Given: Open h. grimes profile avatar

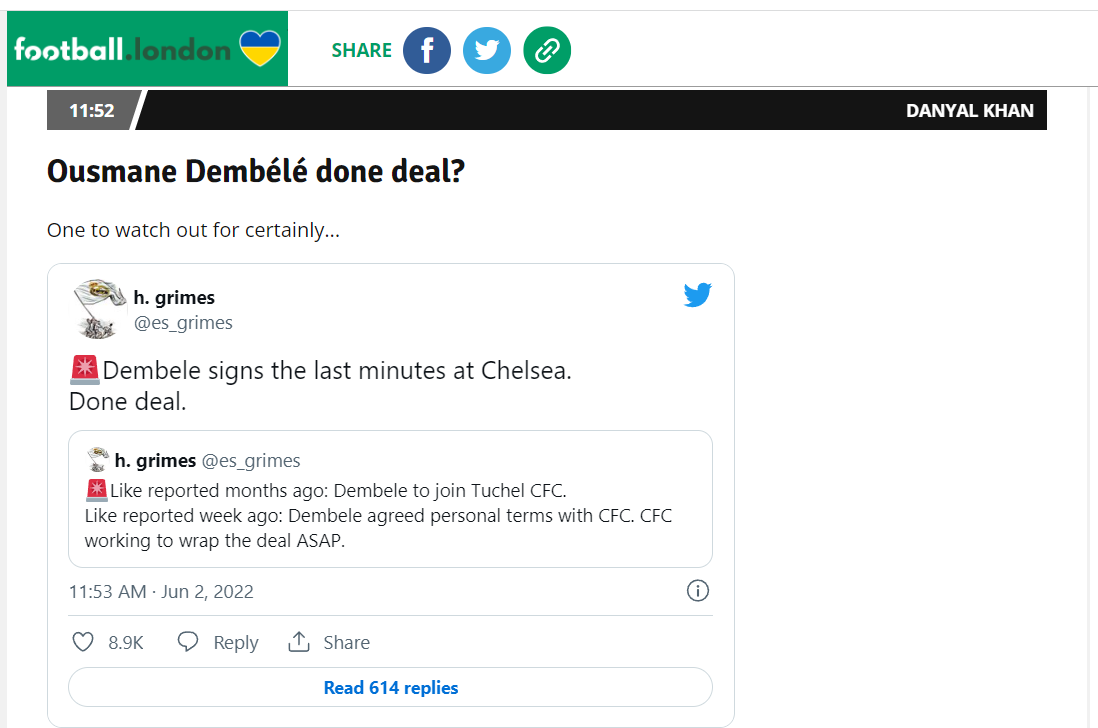Looking at the screenshot, I should (98, 308).
